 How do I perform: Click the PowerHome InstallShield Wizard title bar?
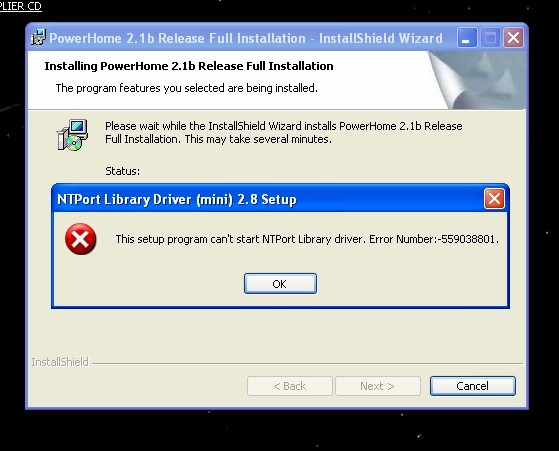point(246,38)
